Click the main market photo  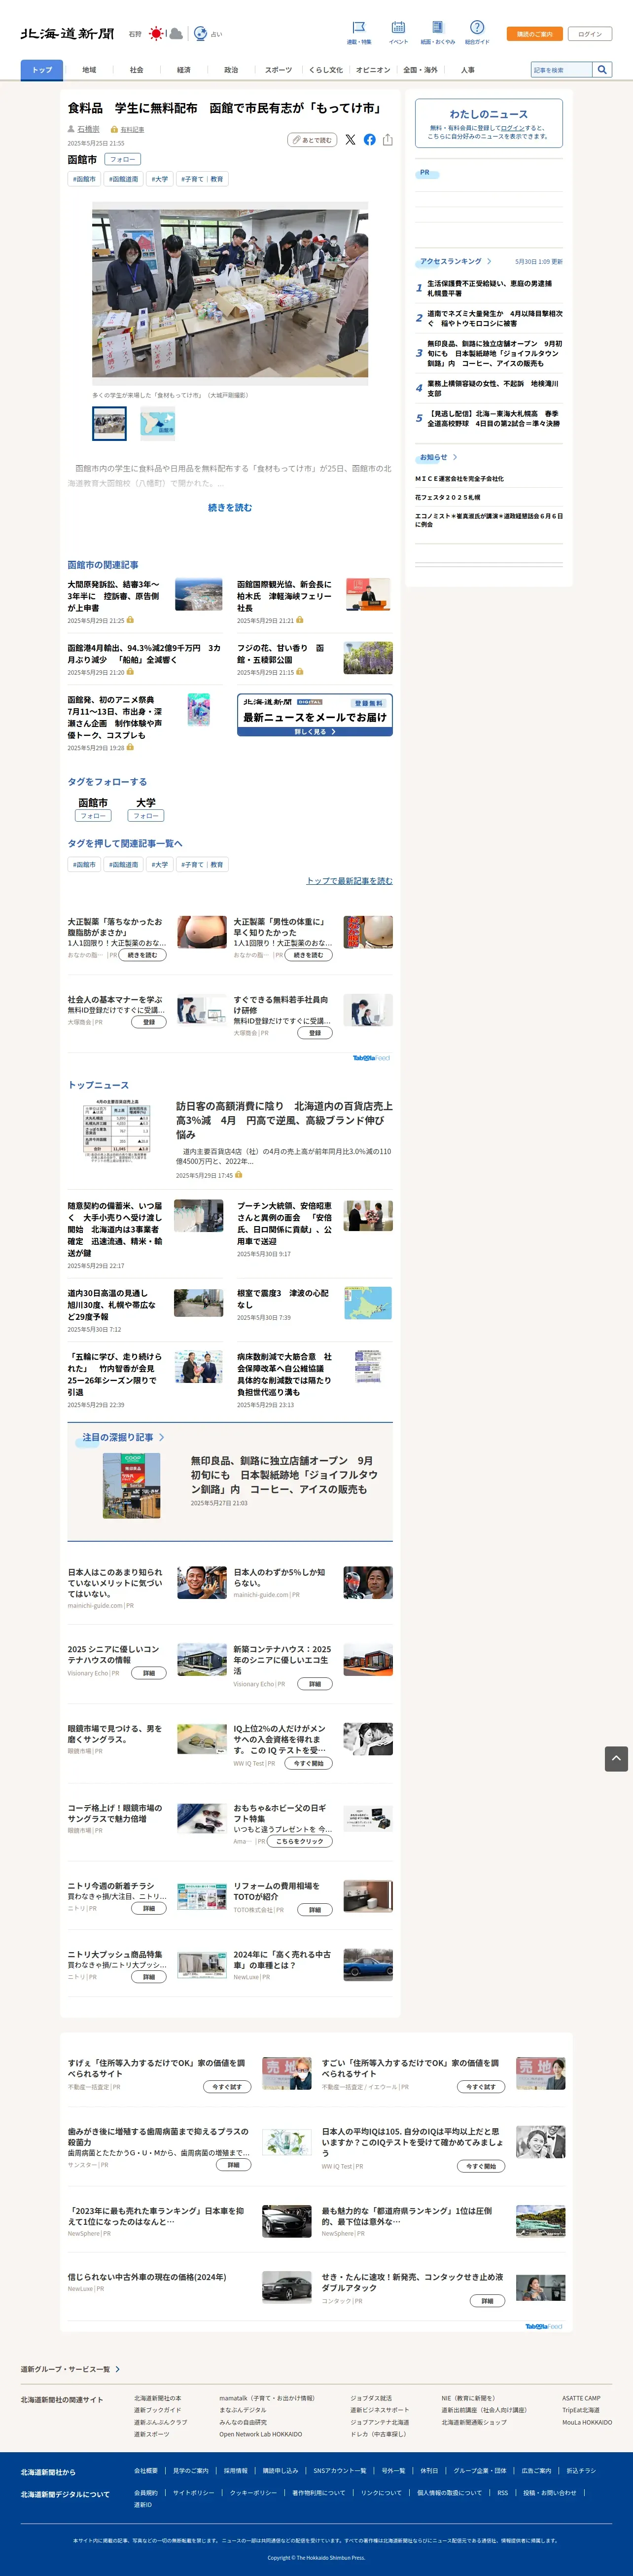[x=230, y=293]
